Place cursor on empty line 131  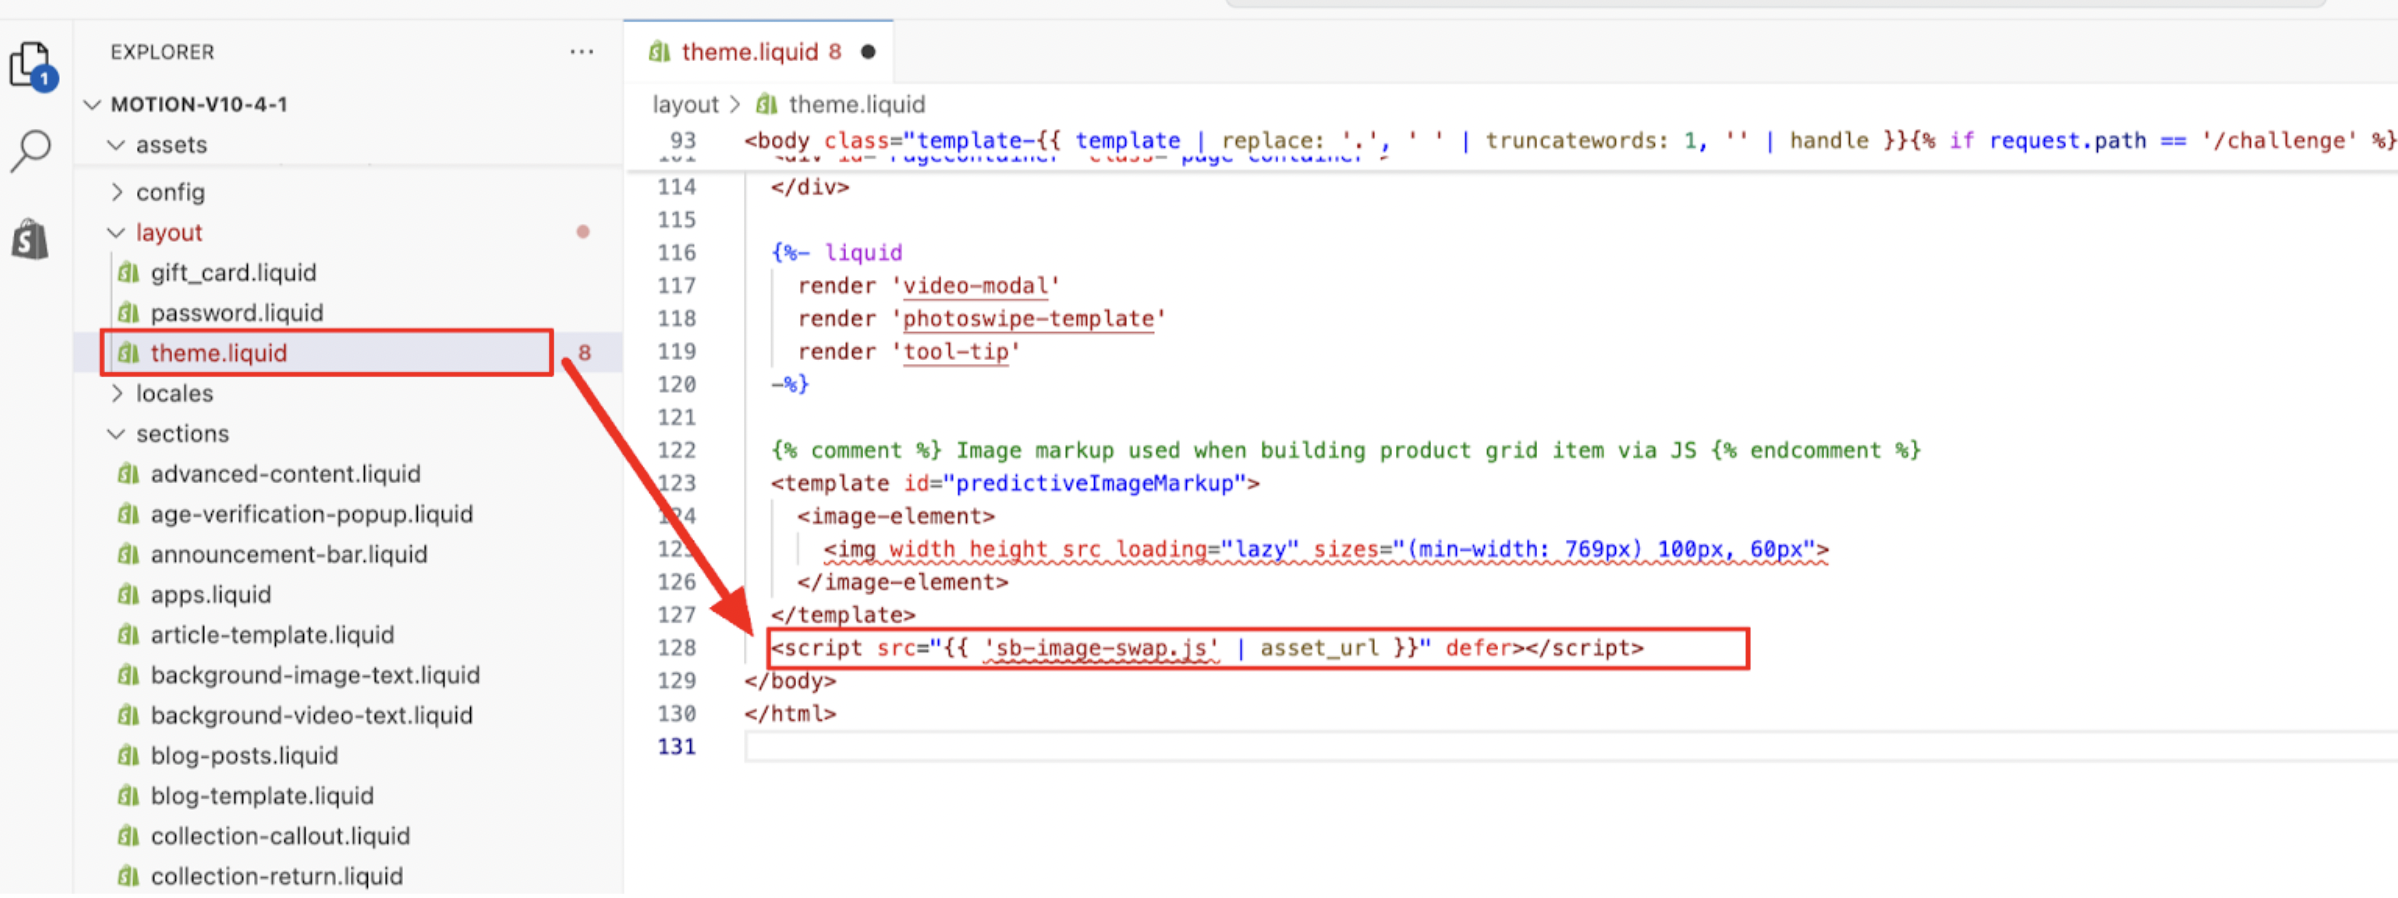coord(1570,747)
